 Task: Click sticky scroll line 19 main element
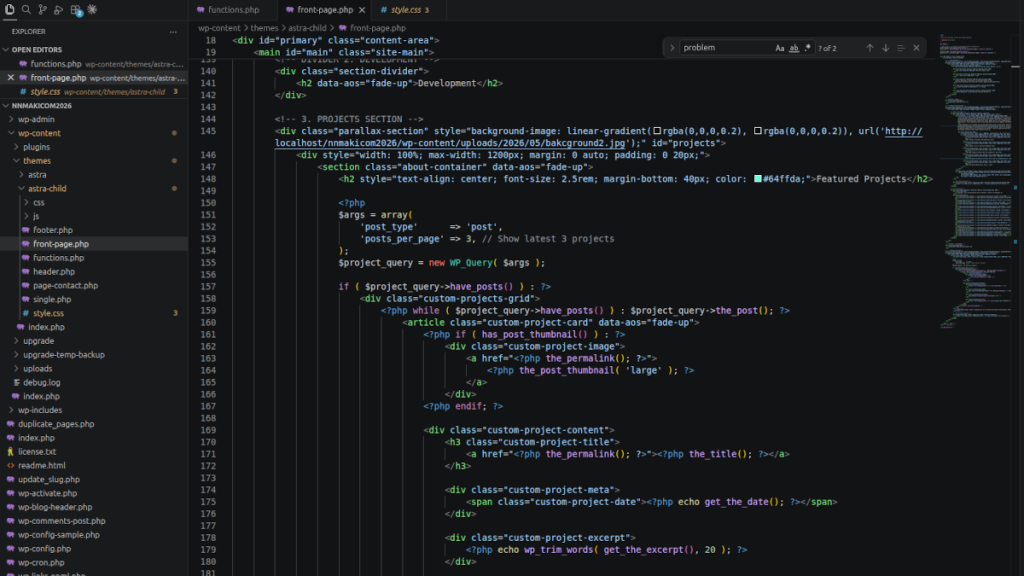pyautogui.click(x=344, y=52)
